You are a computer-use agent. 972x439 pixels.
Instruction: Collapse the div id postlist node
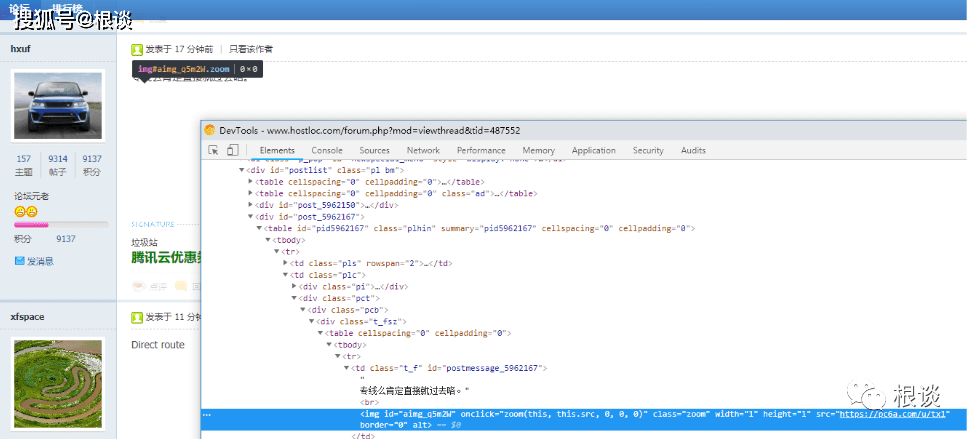(x=242, y=170)
